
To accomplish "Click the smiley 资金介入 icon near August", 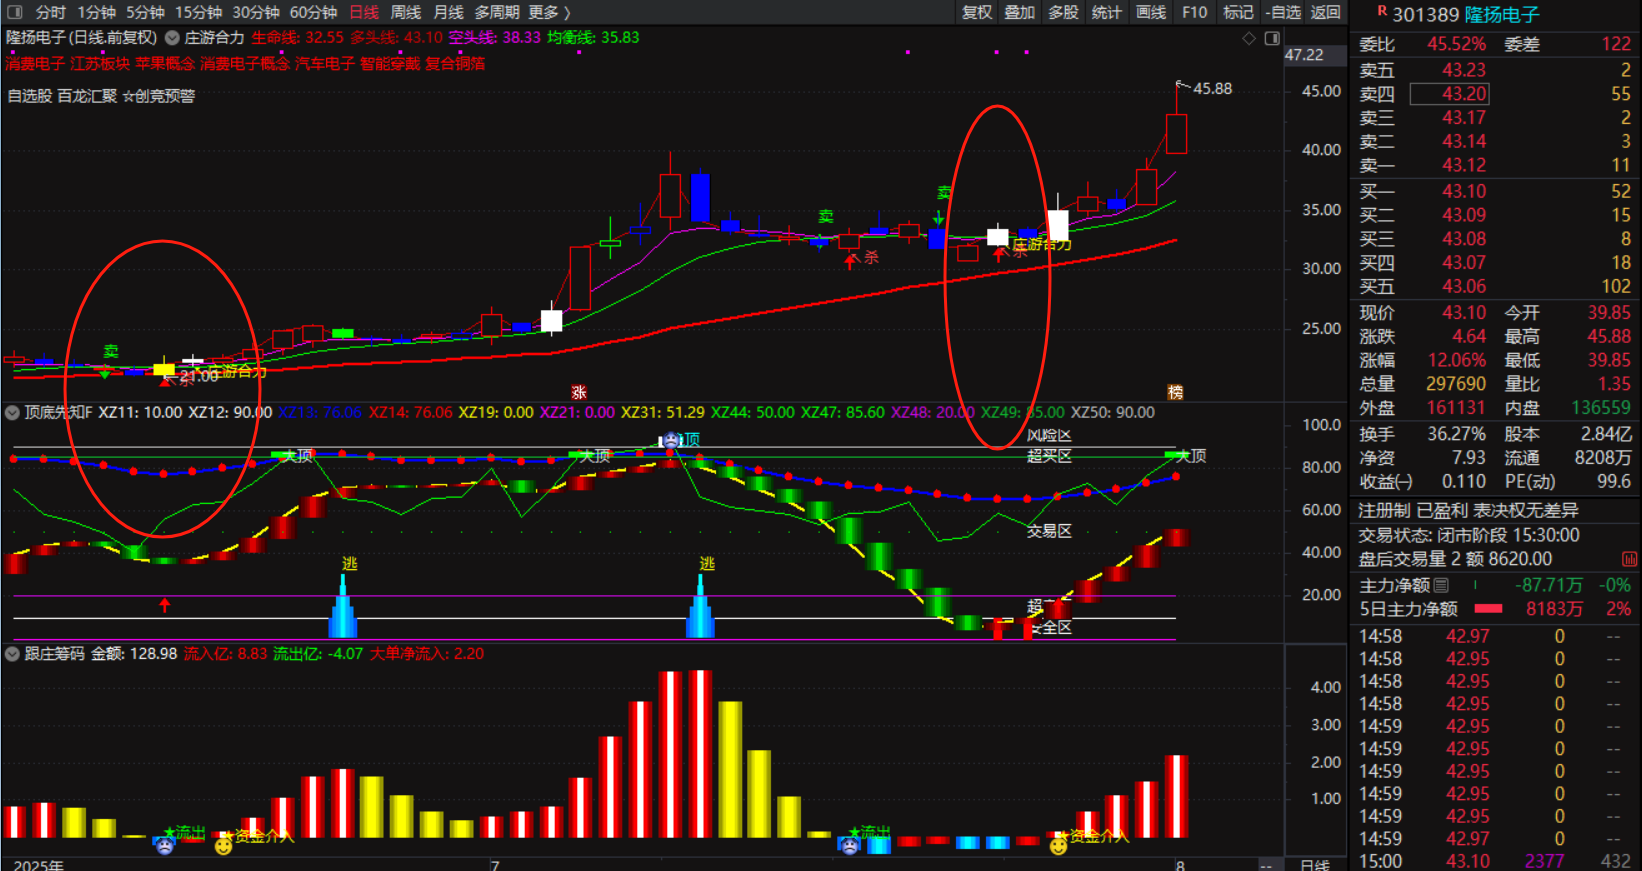I will tap(1058, 846).
